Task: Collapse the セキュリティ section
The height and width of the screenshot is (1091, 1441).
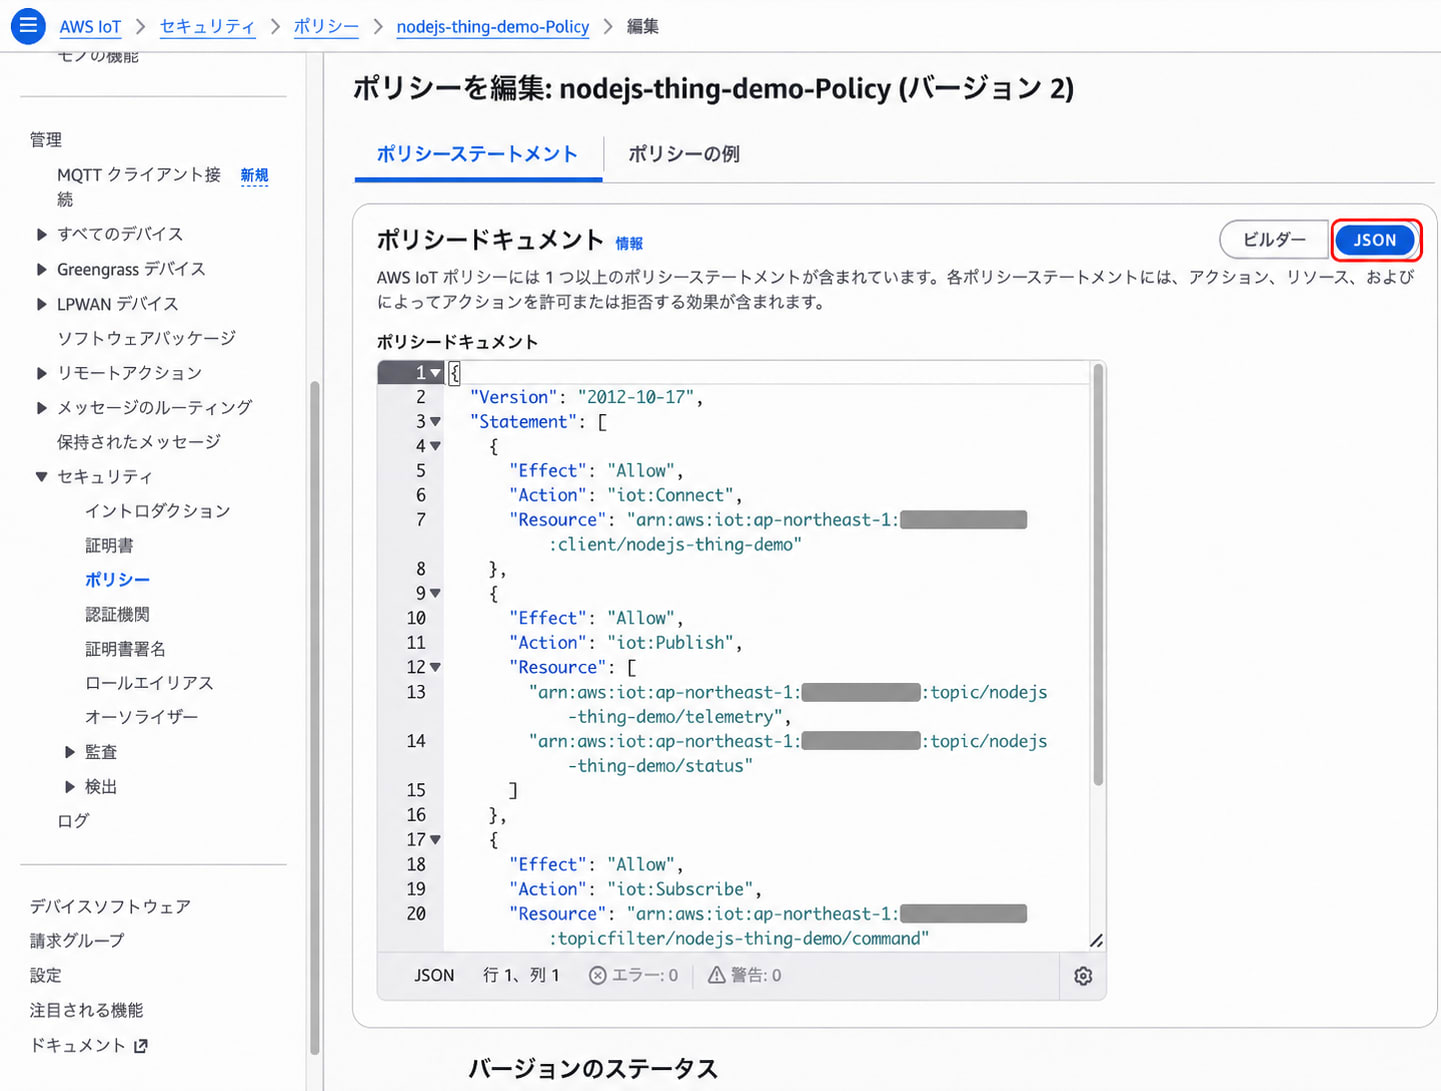Action: [41, 477]
